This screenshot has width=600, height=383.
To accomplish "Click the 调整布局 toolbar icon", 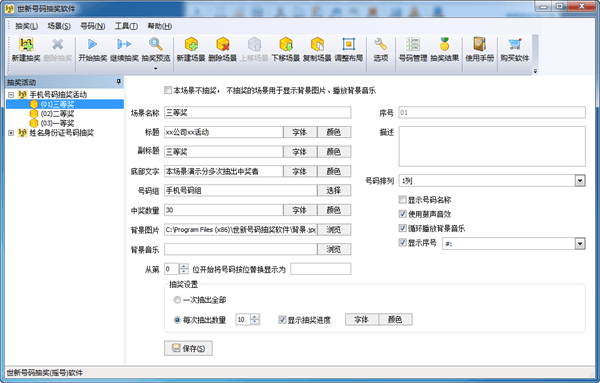I will click(x=349, y=44).
